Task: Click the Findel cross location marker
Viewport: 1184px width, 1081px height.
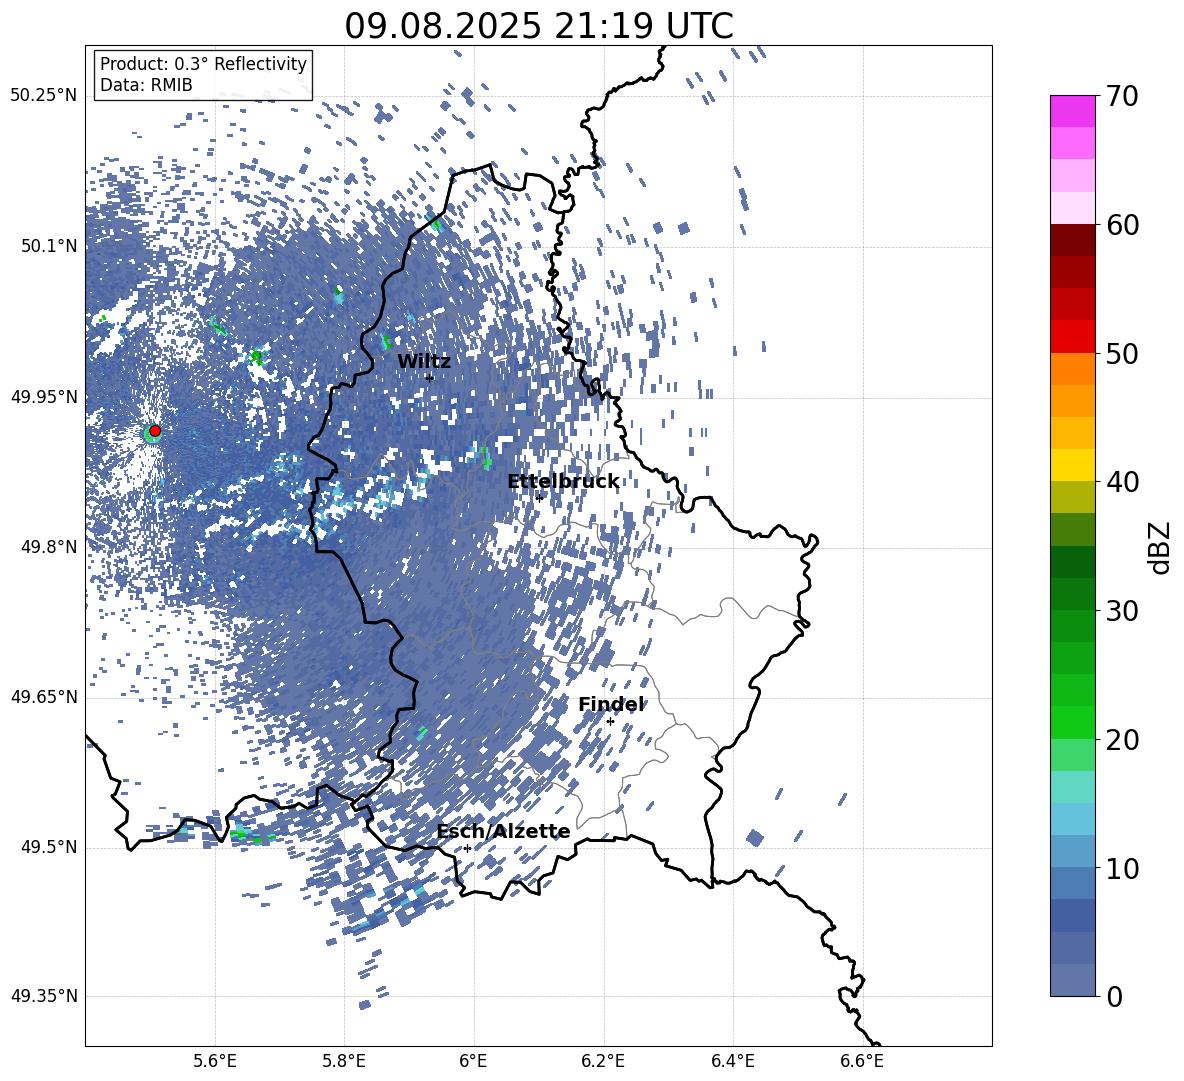Action: pyautogui.click(x=610, y=721)
